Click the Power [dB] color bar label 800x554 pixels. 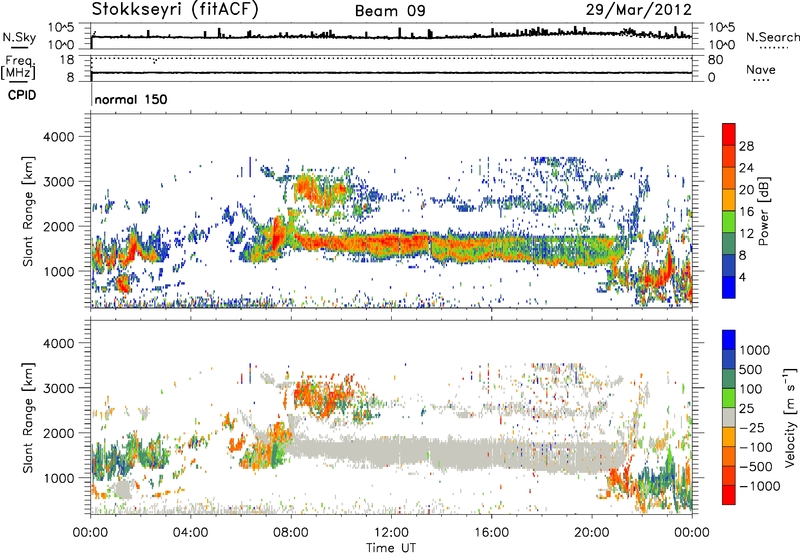(x=763, y=211)
